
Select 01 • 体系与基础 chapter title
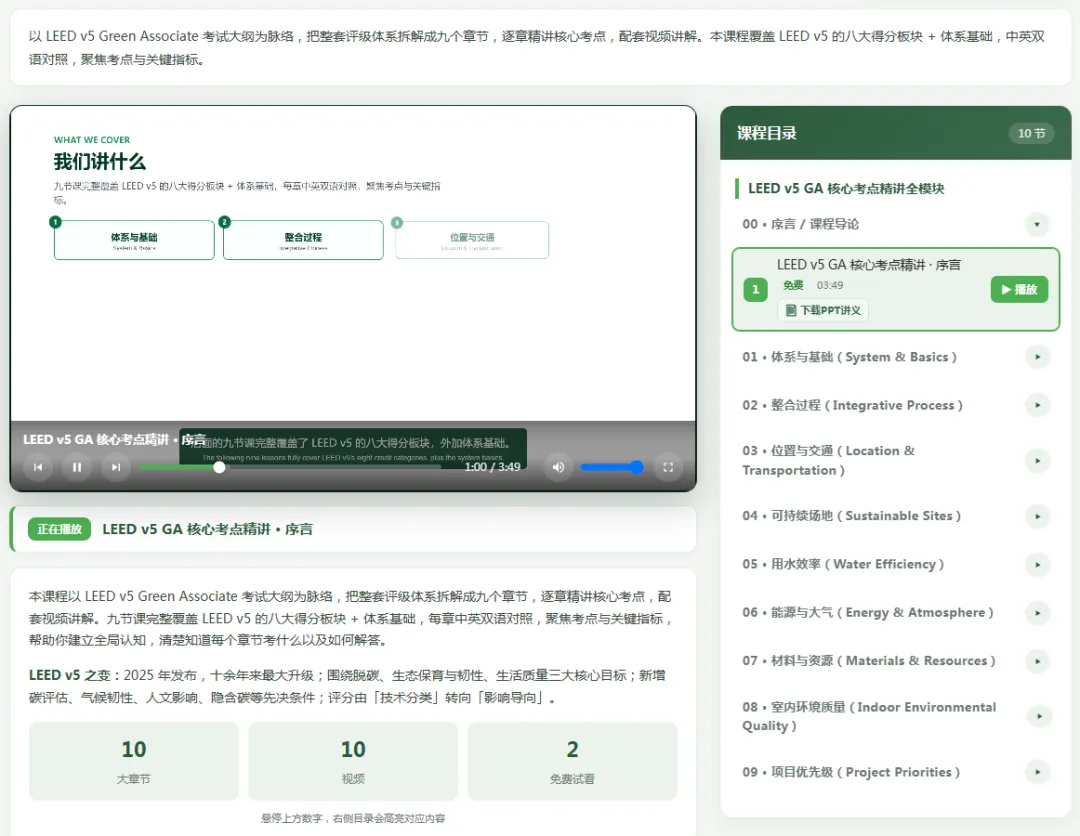[849, 357]
